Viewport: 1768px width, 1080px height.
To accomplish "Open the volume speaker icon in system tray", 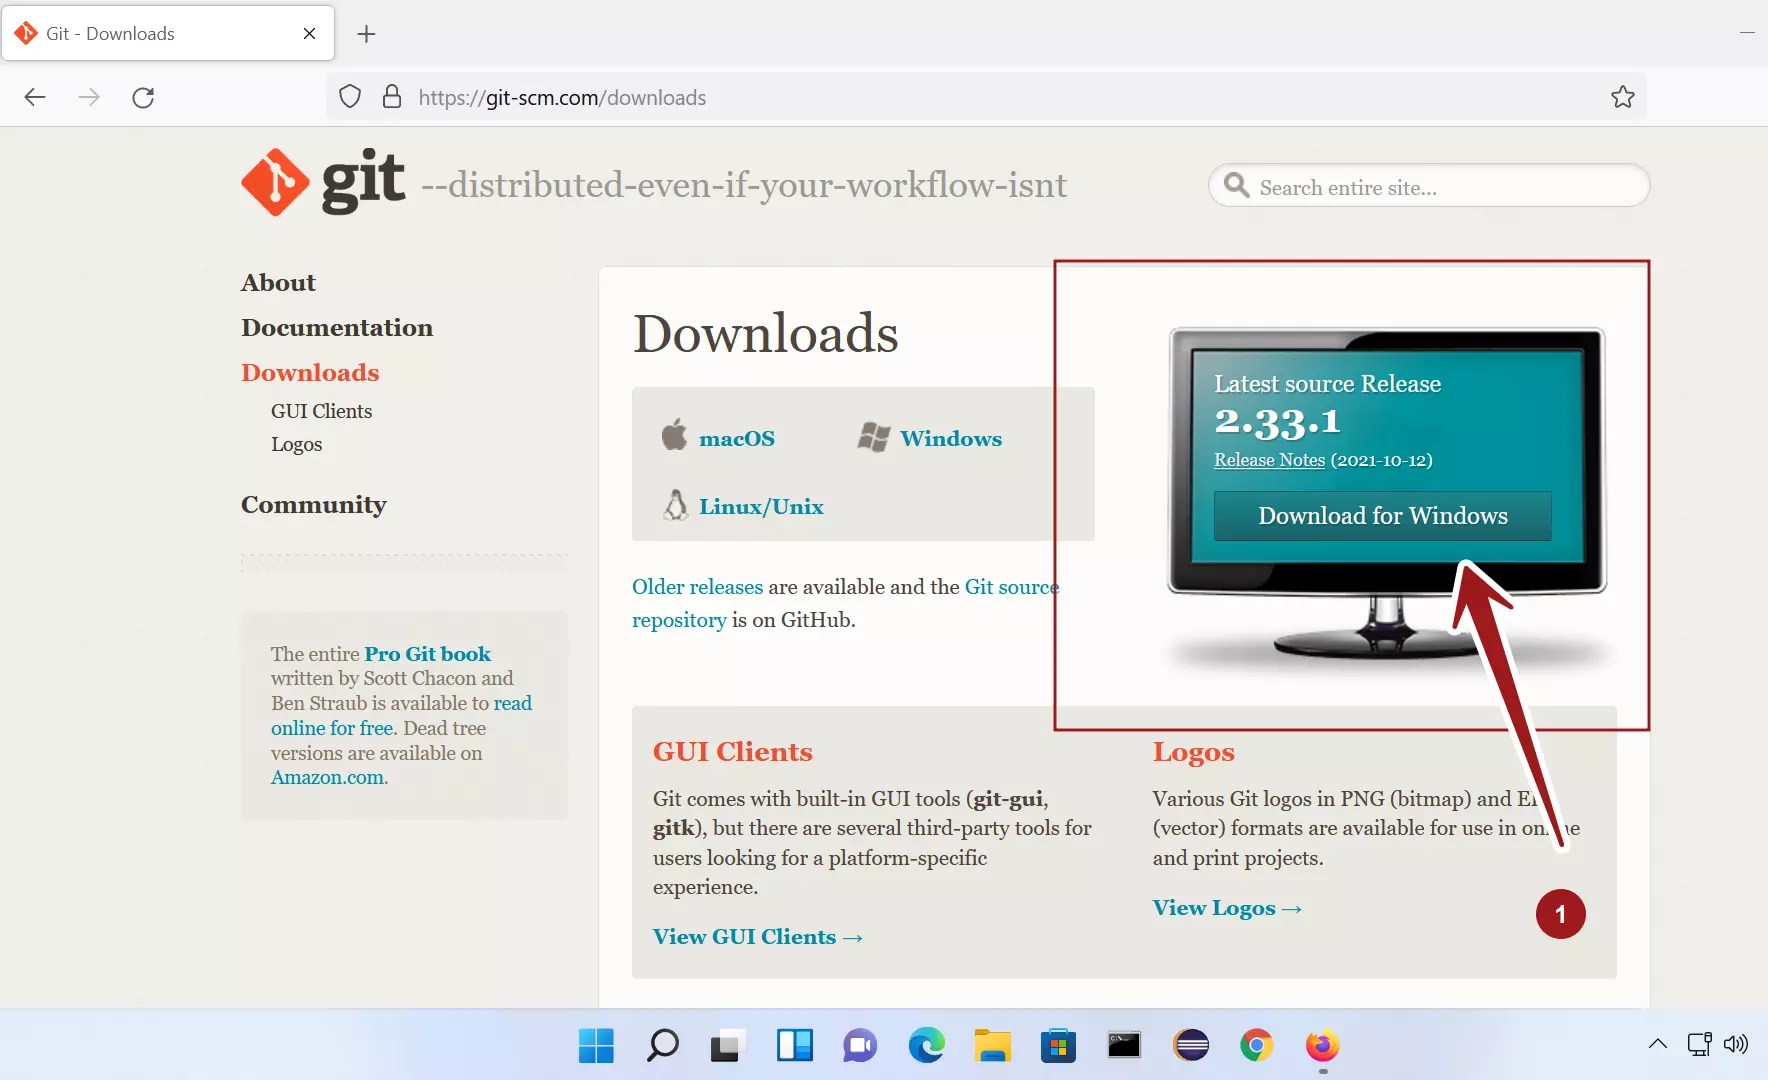I will (x=1737, y=1046).
